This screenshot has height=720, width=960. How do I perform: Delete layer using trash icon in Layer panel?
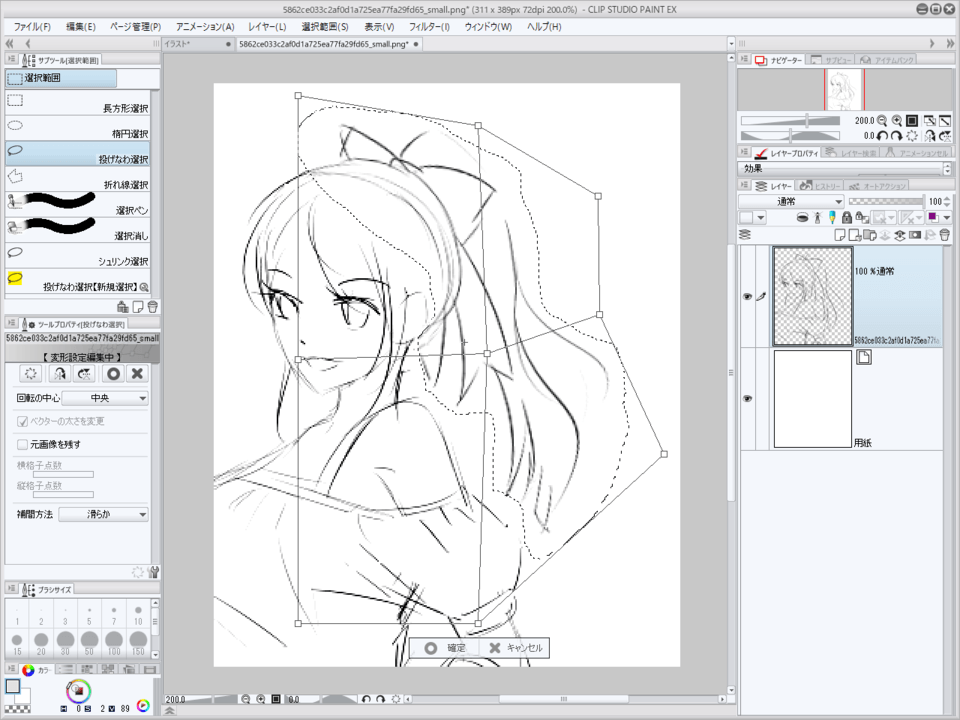[943, 235]
